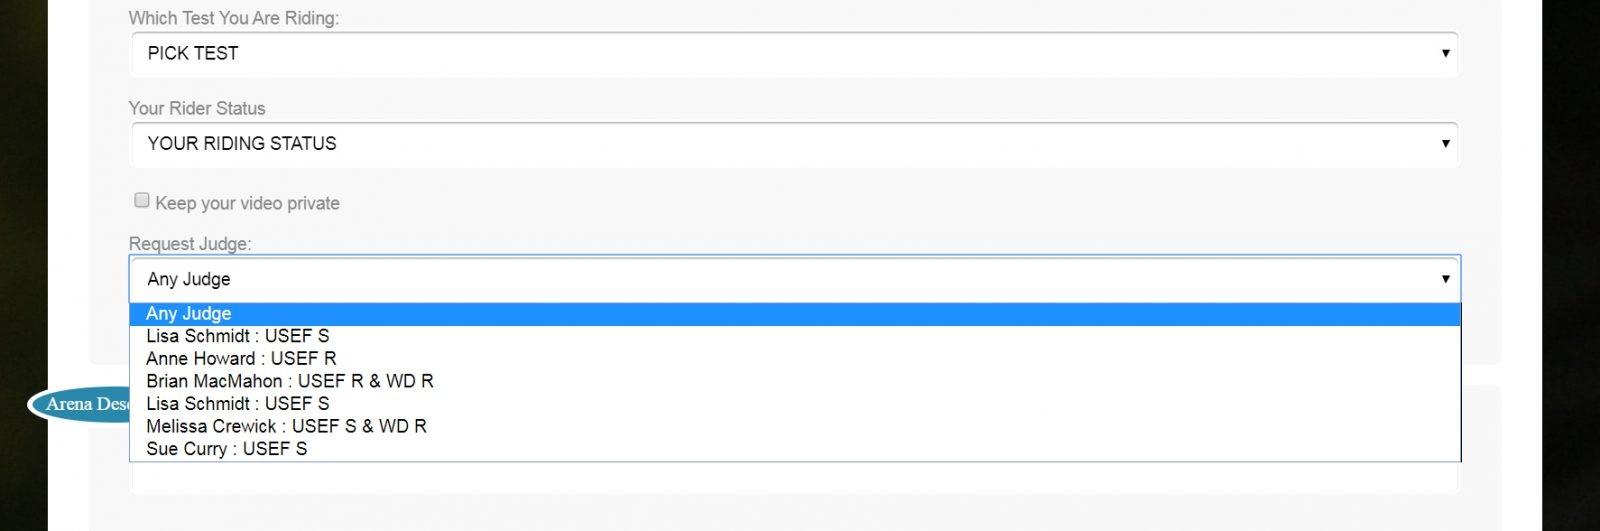Viewport: 1600px width, 531px height.
Task: Enable the Keep your video private checkbox
Action: click(142, 201)
